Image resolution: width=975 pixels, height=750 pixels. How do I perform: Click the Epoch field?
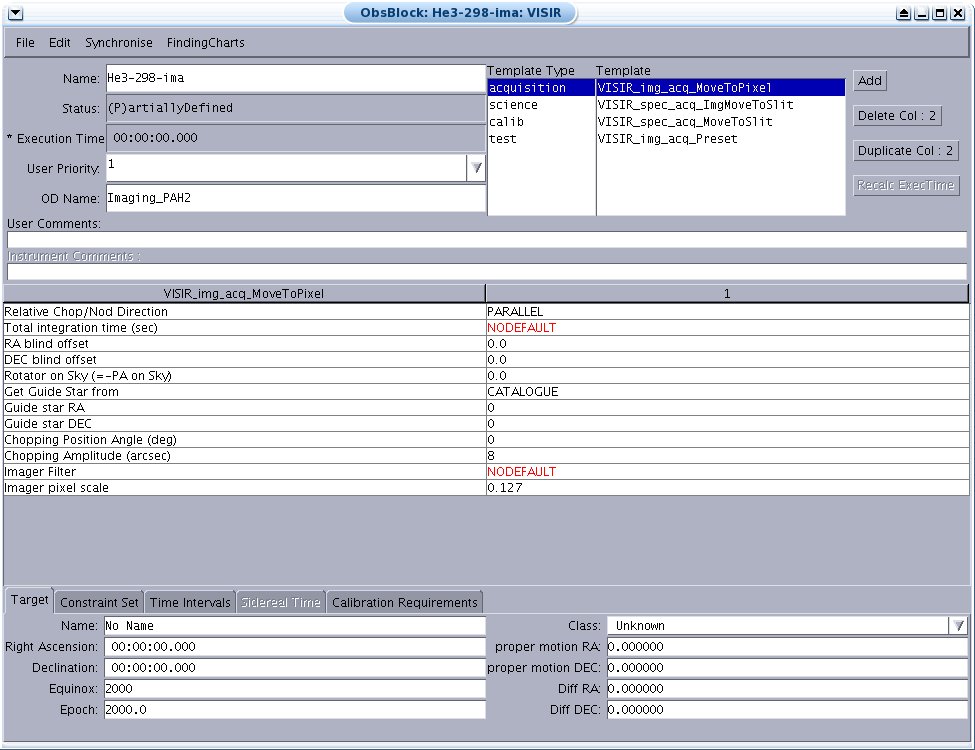coord(295,710)
